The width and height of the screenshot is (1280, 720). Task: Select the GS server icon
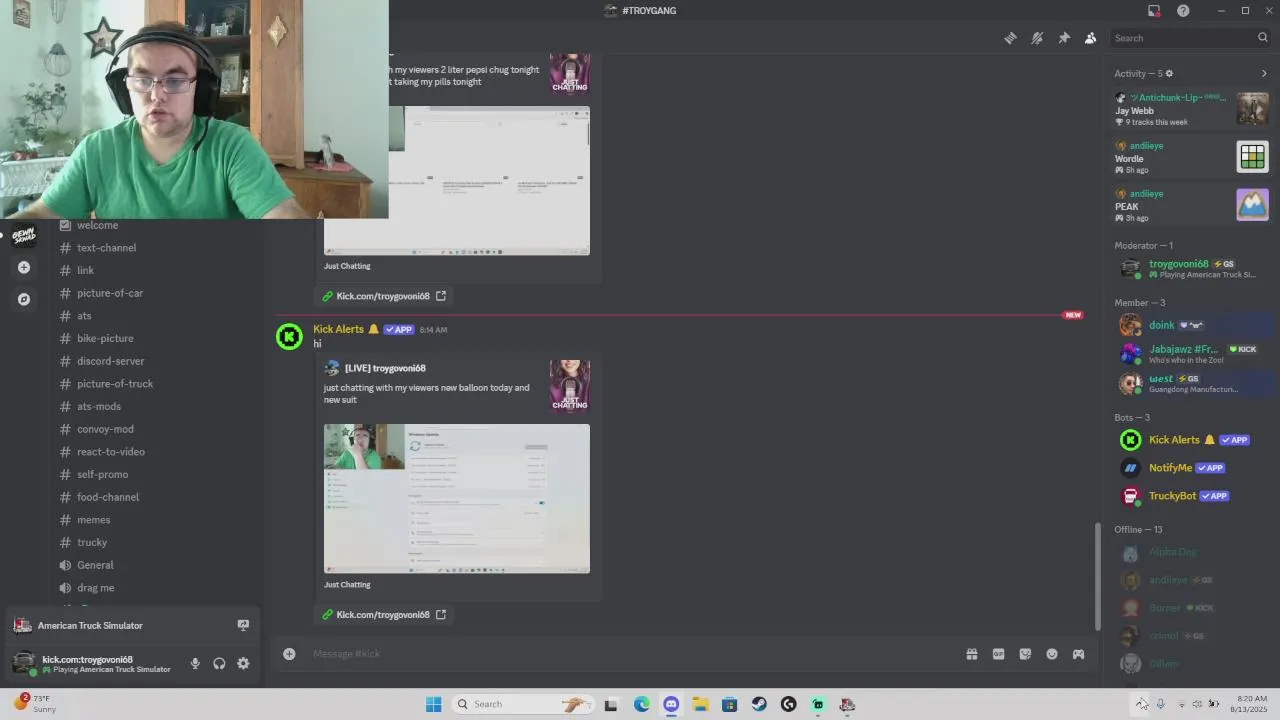(x=24, y=235)
